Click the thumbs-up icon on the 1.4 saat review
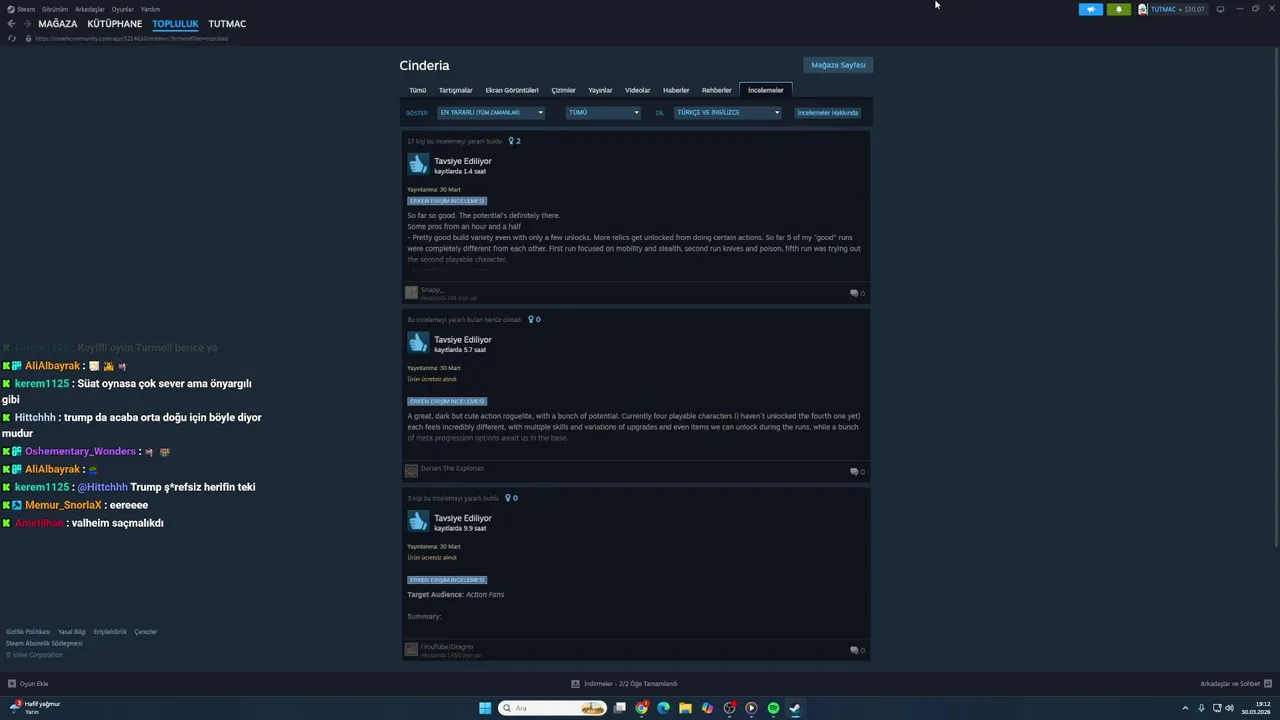 (x=418, y=164)
